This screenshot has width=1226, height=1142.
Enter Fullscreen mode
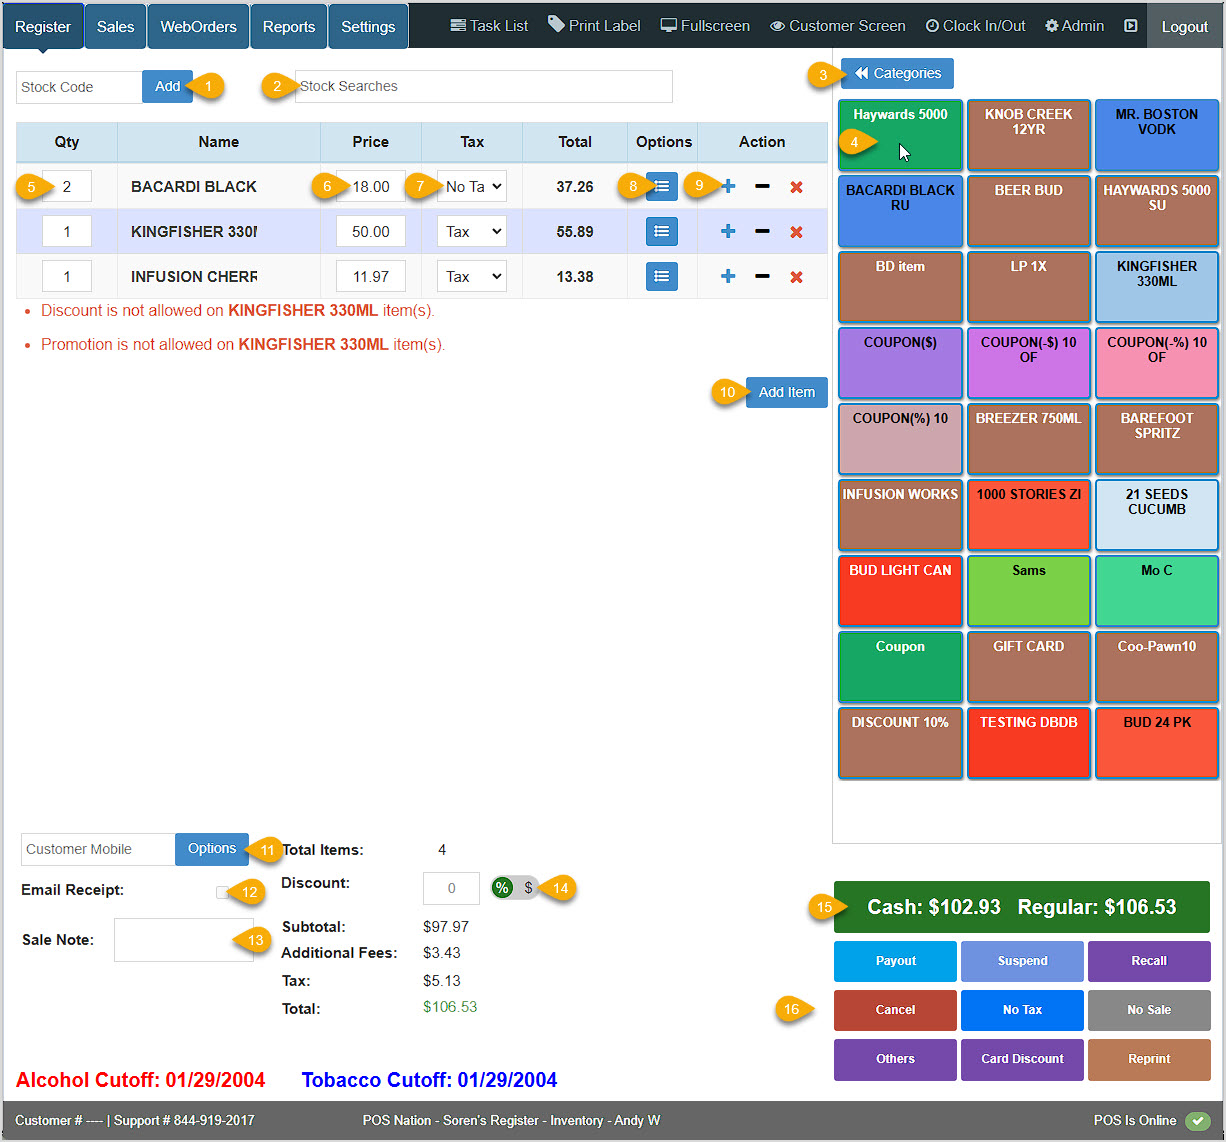pyautogui.click(x=704, y=25)
